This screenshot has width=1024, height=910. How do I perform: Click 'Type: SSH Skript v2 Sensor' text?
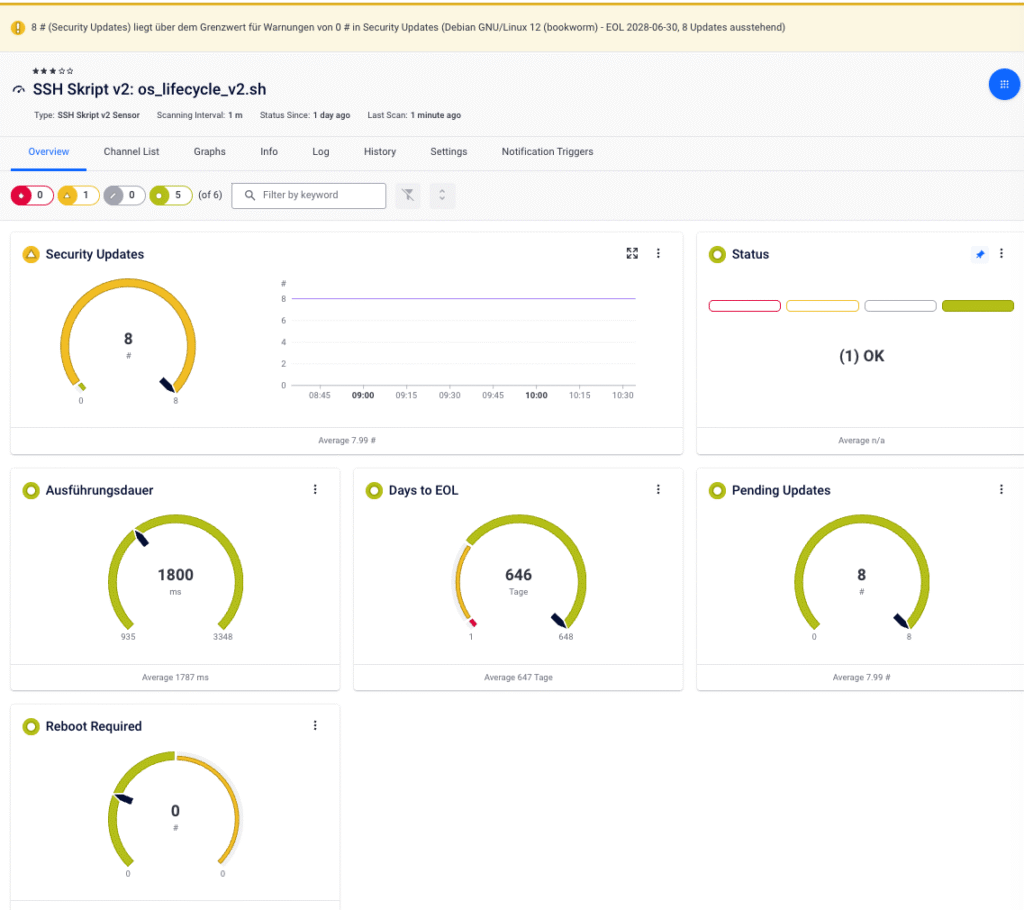87,115
